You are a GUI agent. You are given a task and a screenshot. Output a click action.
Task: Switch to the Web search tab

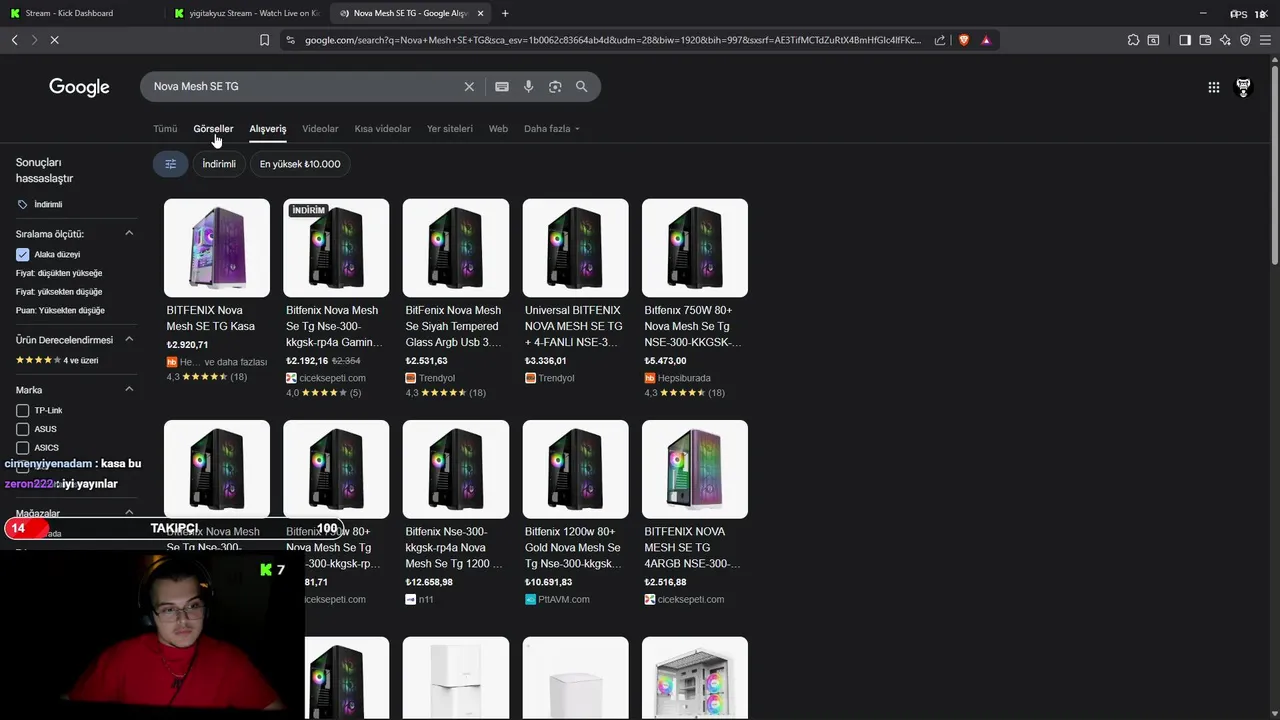coord(498,129)
